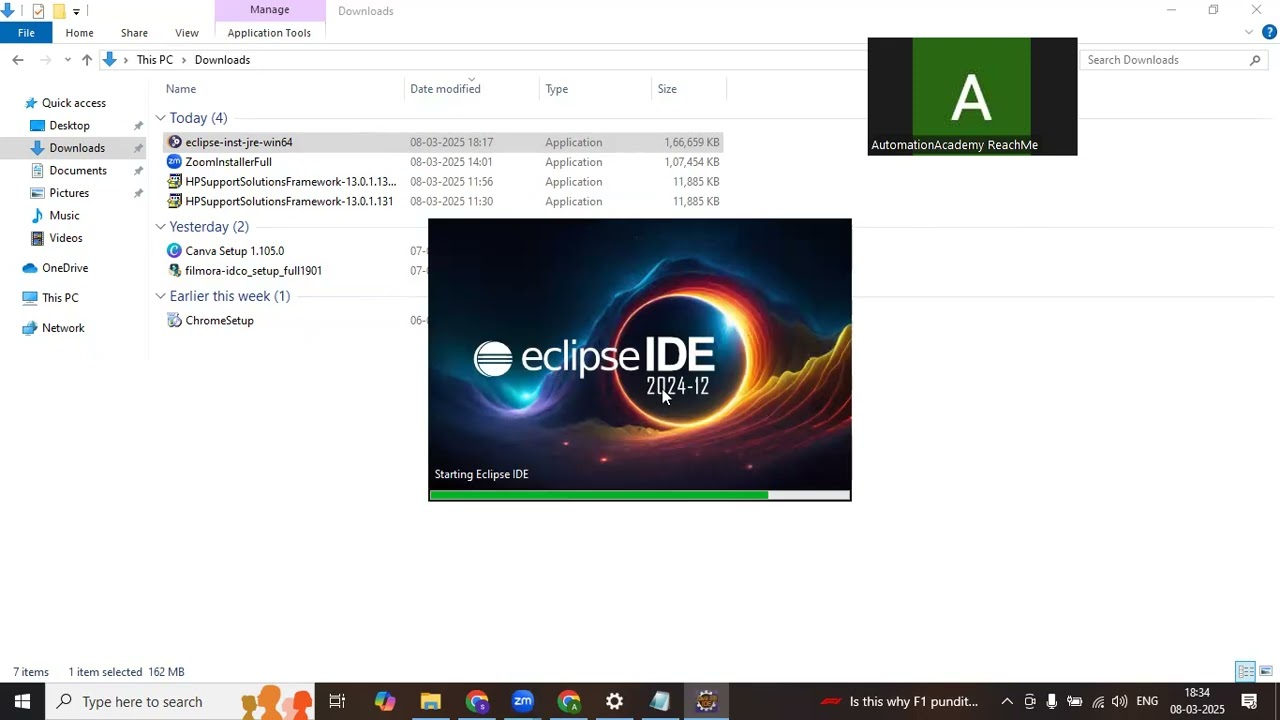Collapse the Yesterday (2) group
The image size is (1280, 720).
[x=160, y=227]
